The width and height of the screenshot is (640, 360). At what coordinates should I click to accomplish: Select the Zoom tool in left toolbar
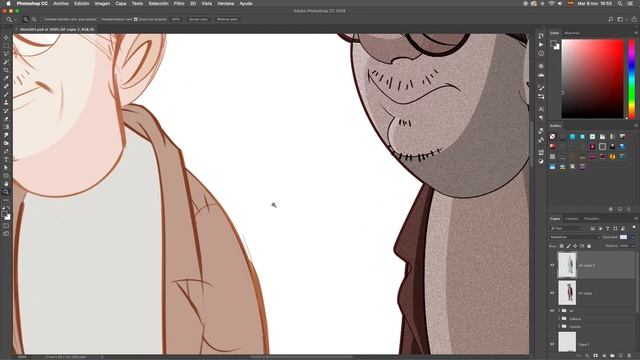coord(6,192)
